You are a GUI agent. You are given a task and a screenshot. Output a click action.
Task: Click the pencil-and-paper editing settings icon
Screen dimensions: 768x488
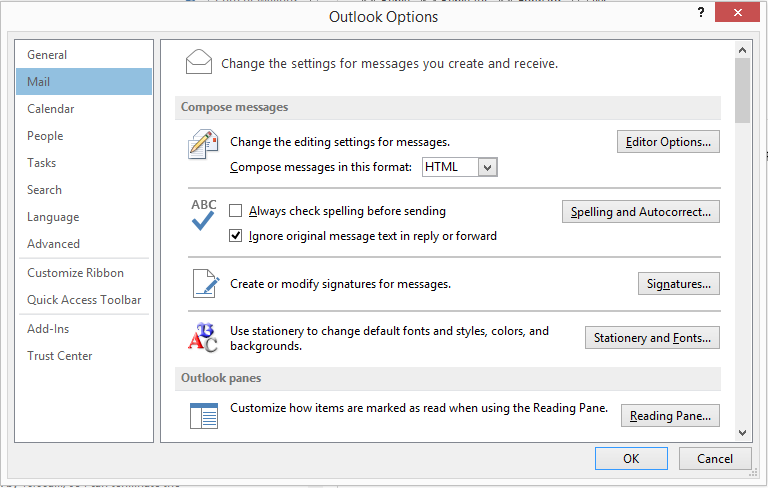[203, 146]
